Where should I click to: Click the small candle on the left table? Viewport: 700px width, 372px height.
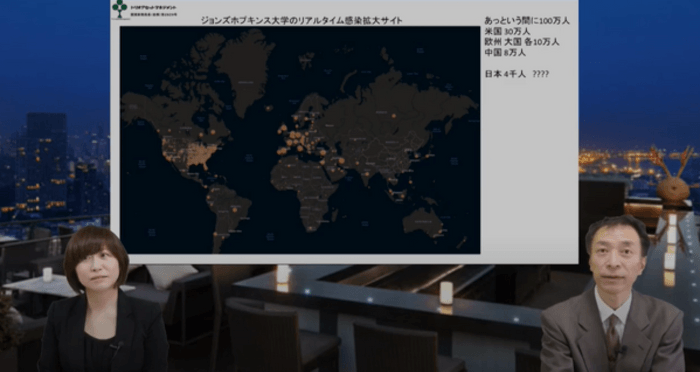[x=47, y=274]
